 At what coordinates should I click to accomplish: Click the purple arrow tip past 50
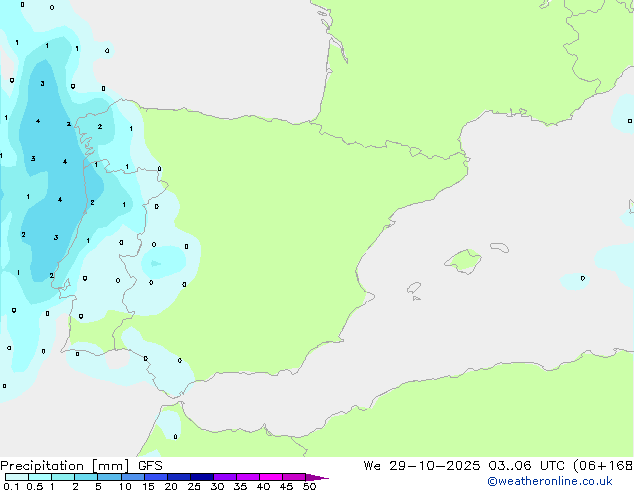pyautogui.click(x=317, y=477)
